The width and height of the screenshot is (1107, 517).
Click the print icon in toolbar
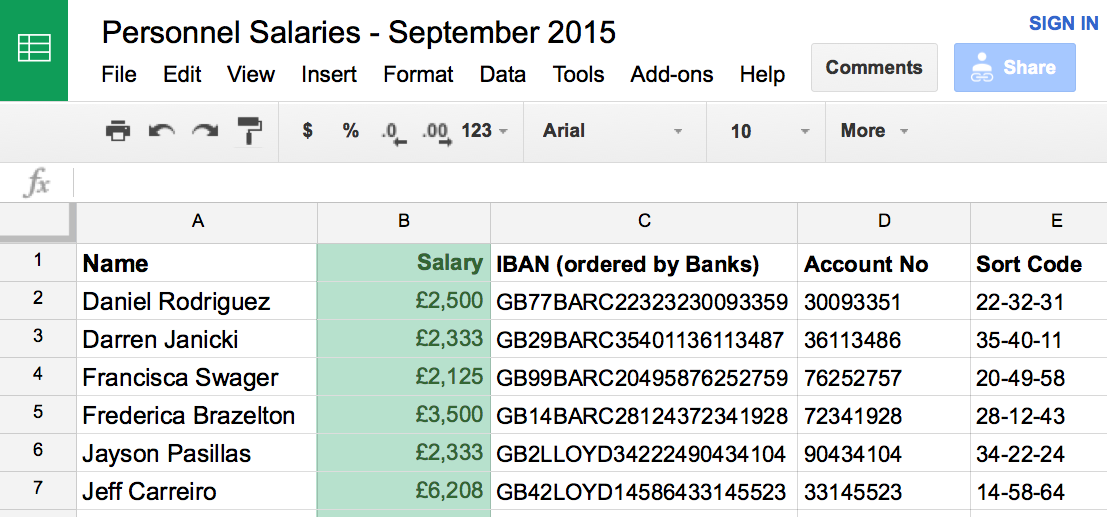pyautogui.click(x=118, y=130)
